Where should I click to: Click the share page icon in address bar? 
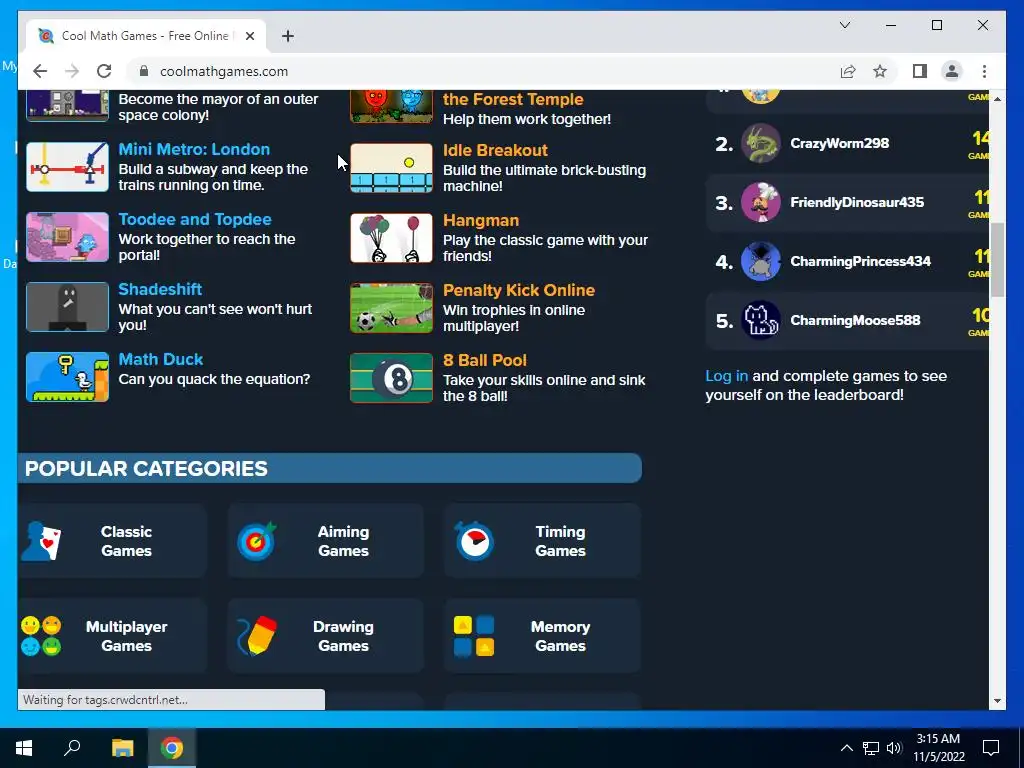coord(848,71)
